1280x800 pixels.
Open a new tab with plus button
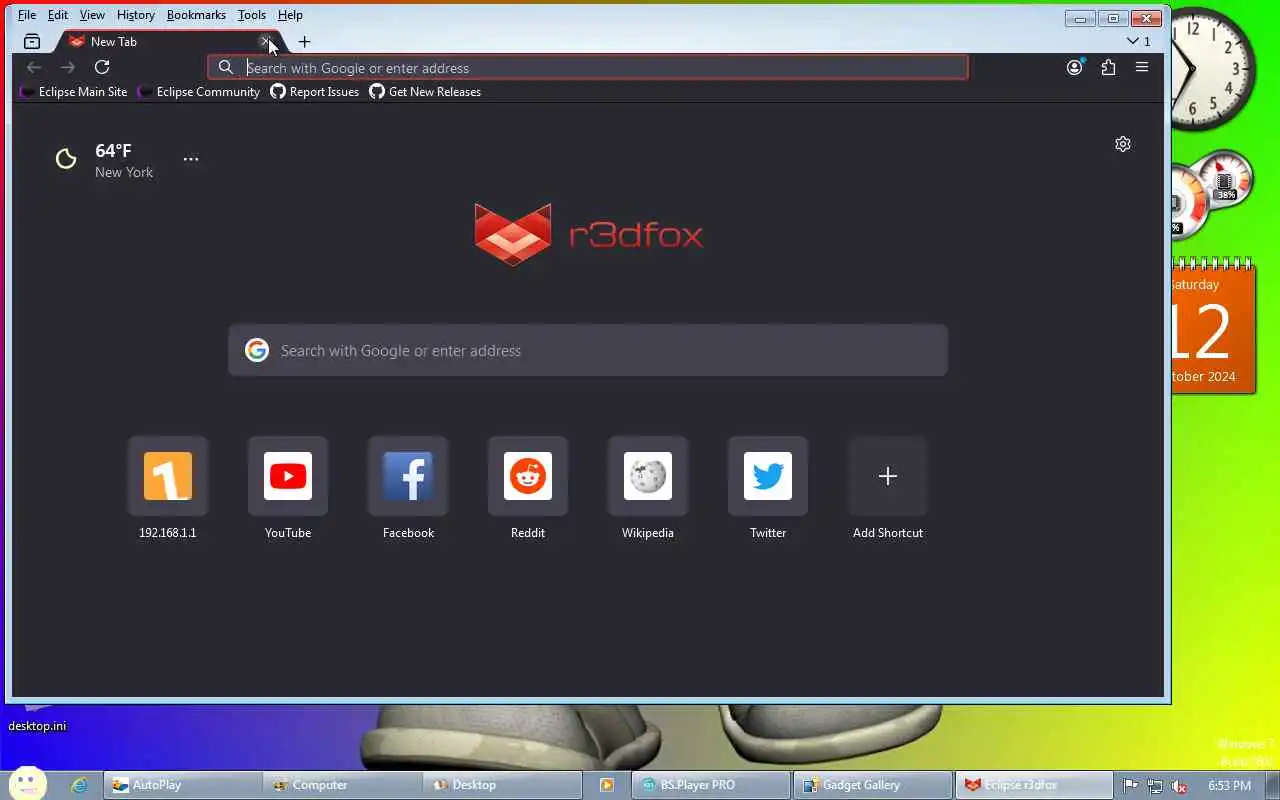pyautogui.click(x=304, y=42)
